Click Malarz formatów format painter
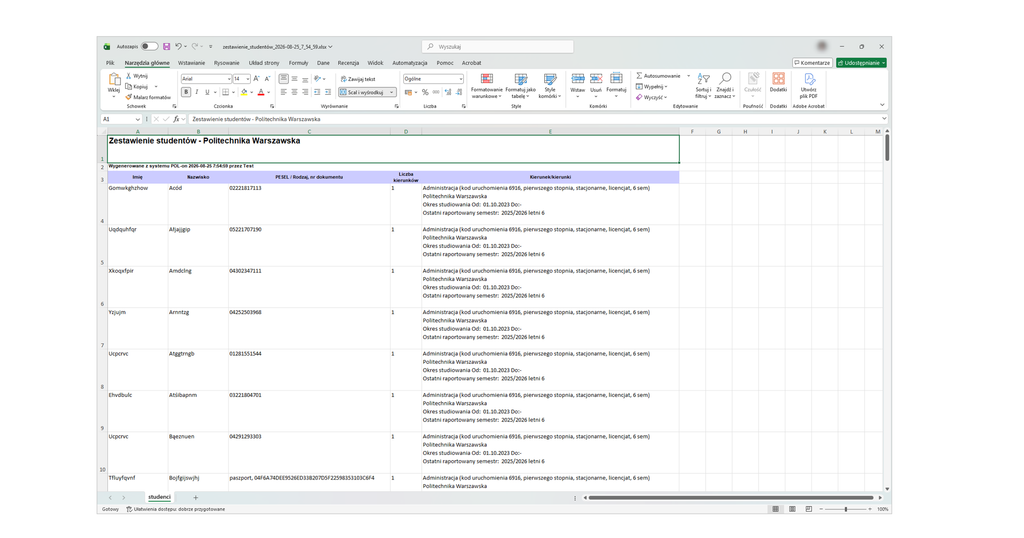Screen dimensions: 1024x538 pyautogui.click(x=148, y=97)
